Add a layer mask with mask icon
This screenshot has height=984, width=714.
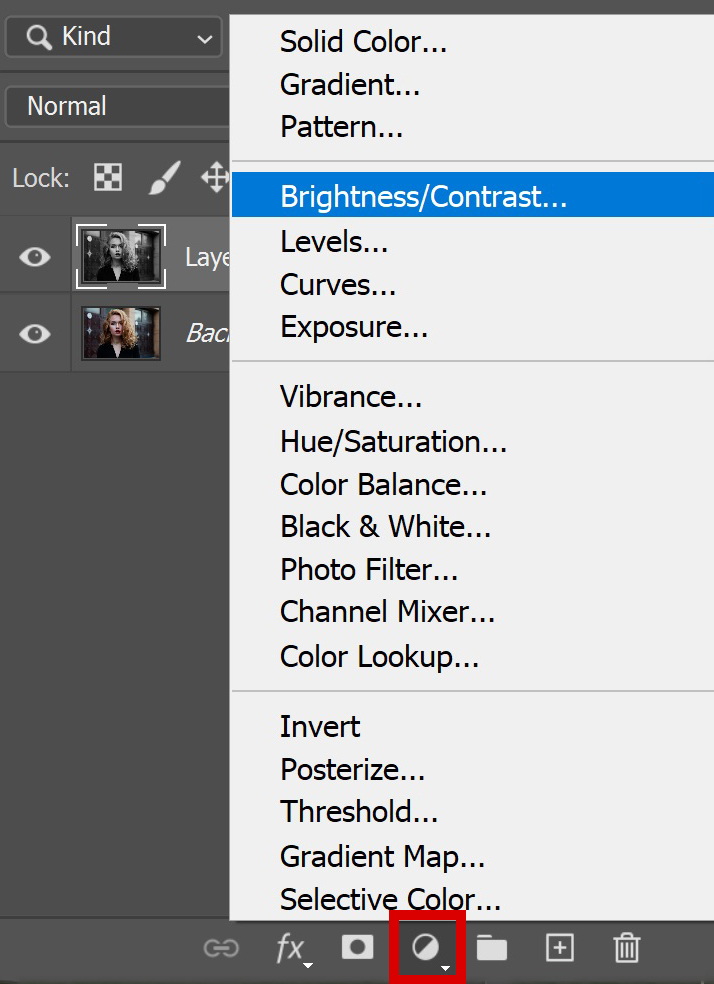tap(357, 946)
